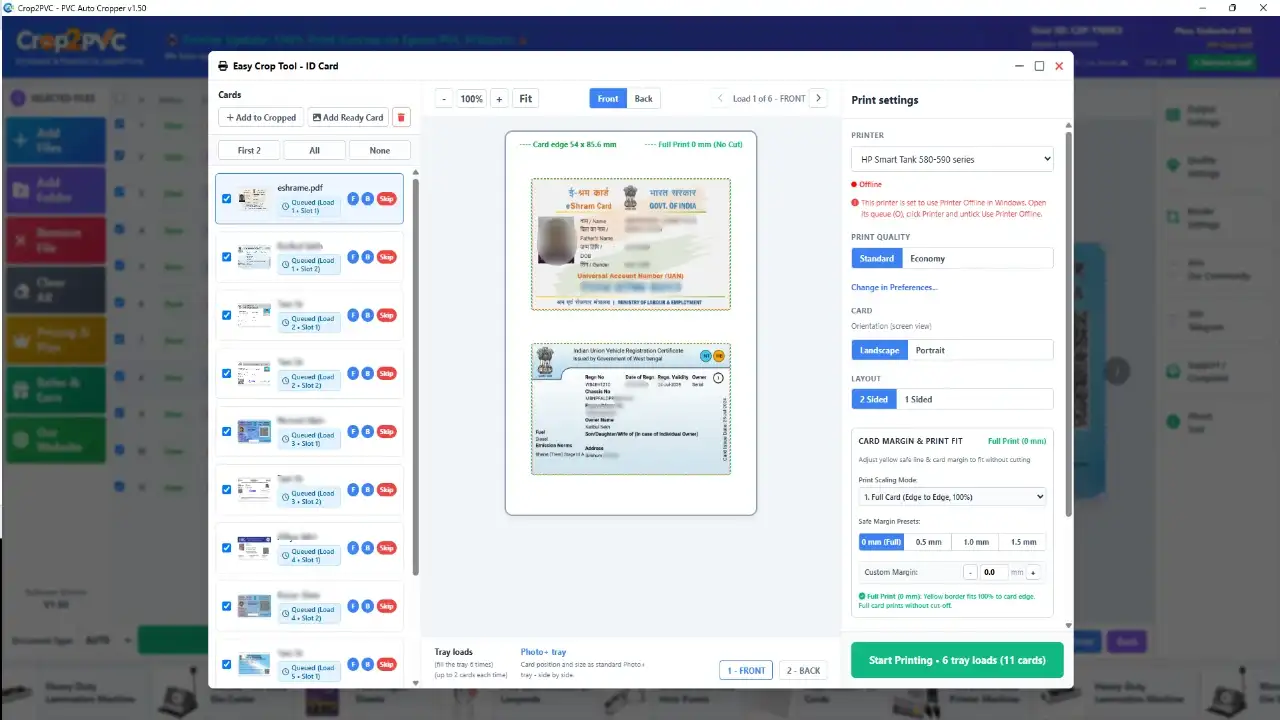The image size is (1280, 720).
Task: Open the Print Scaling Mode dropdown
Action: 952,497
